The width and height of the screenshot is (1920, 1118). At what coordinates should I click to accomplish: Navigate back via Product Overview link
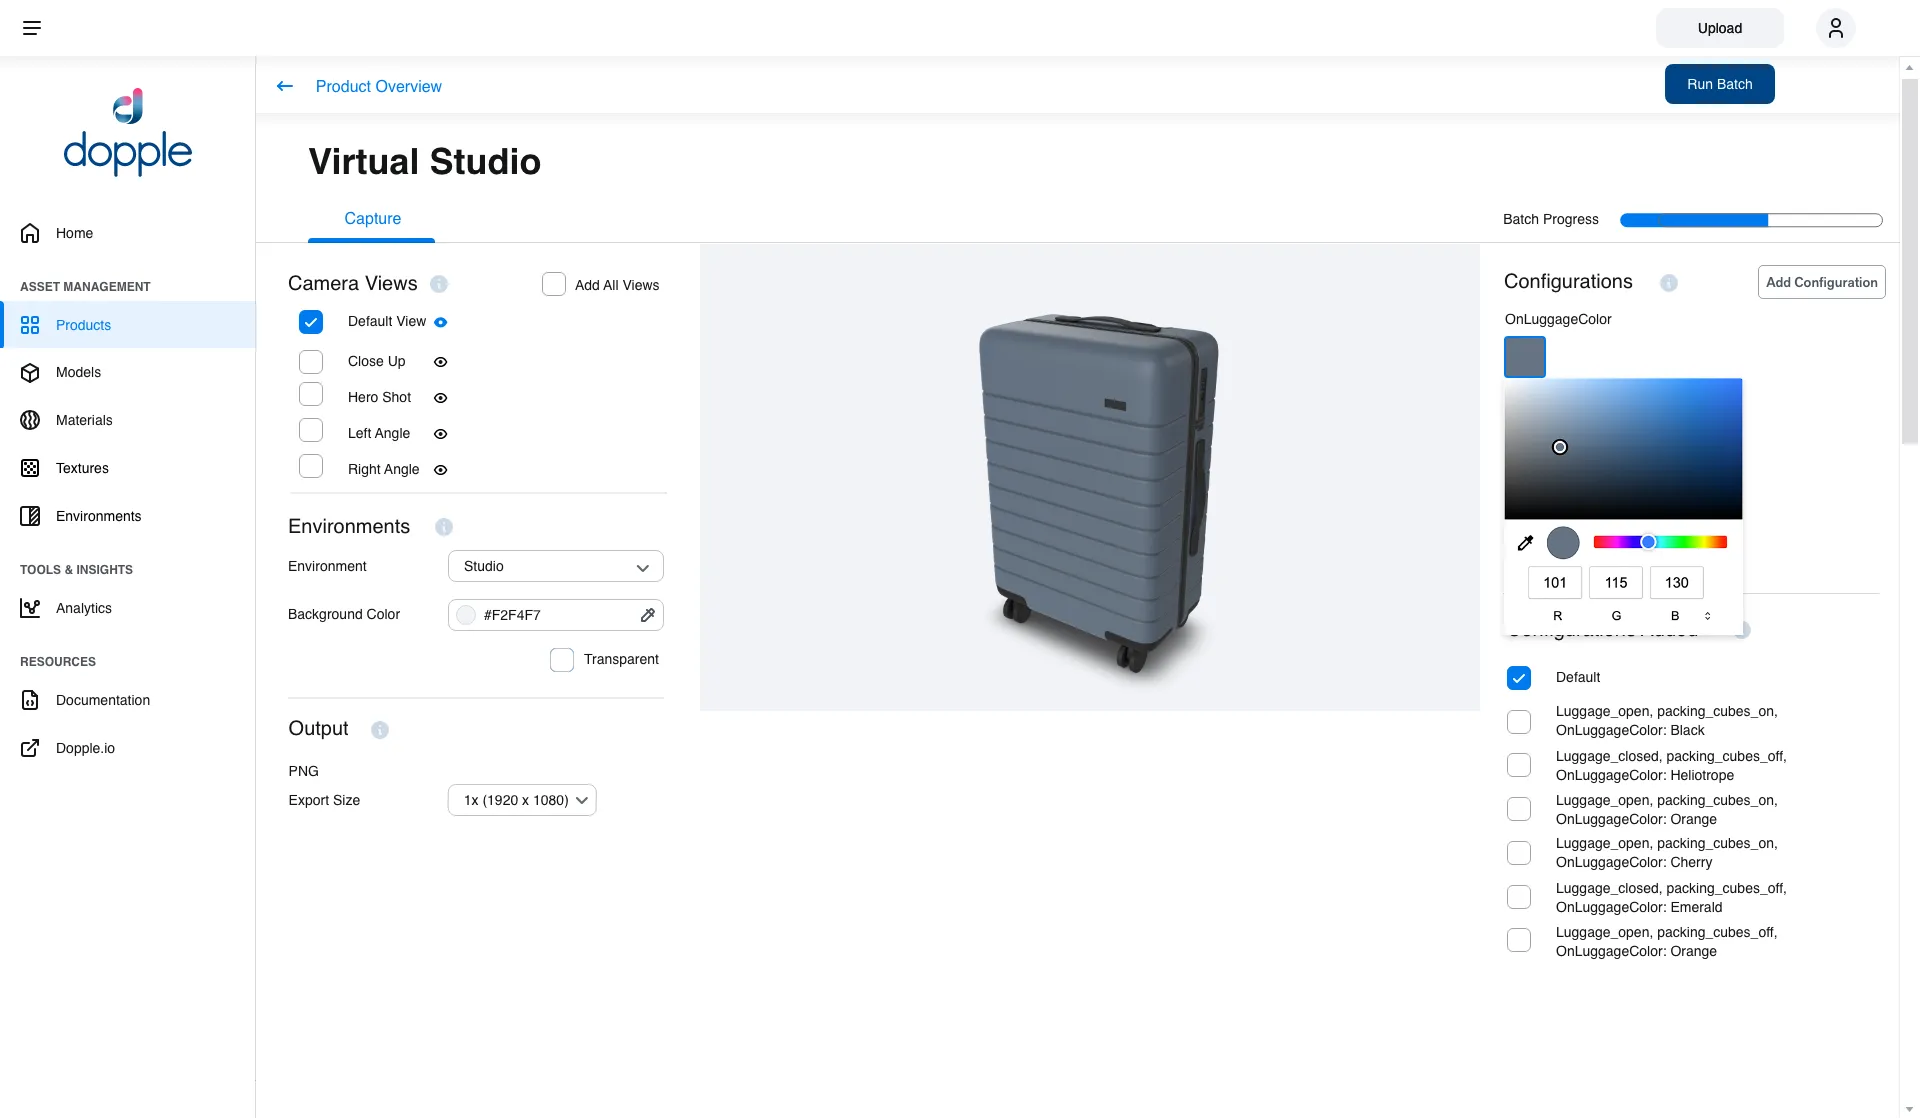(x=377, y=86)
